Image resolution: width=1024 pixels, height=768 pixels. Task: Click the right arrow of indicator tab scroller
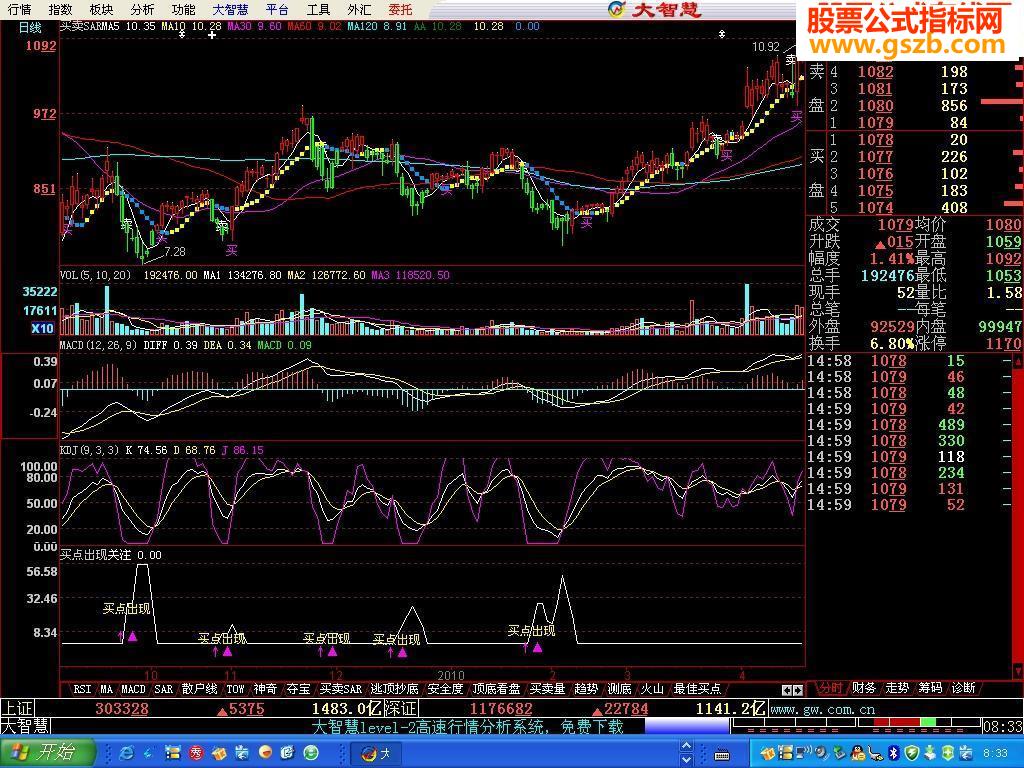(797, 690)
